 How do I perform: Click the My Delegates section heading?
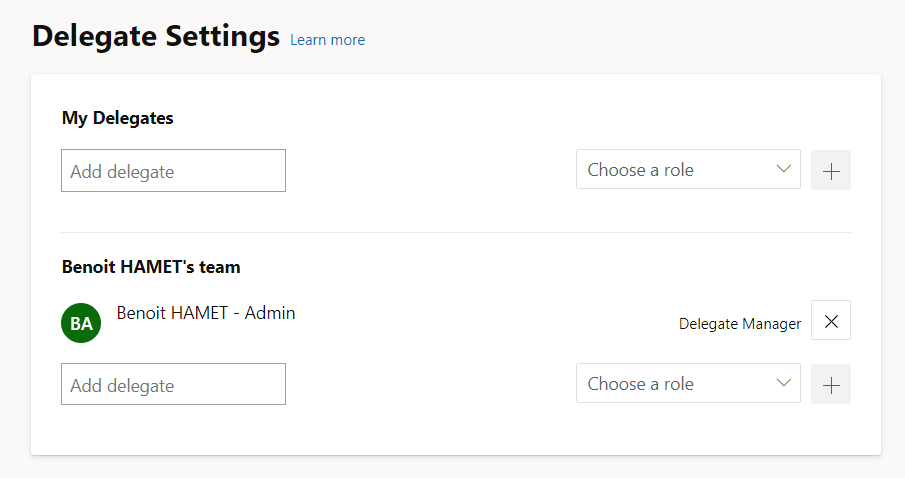click(x=118, y=118)
